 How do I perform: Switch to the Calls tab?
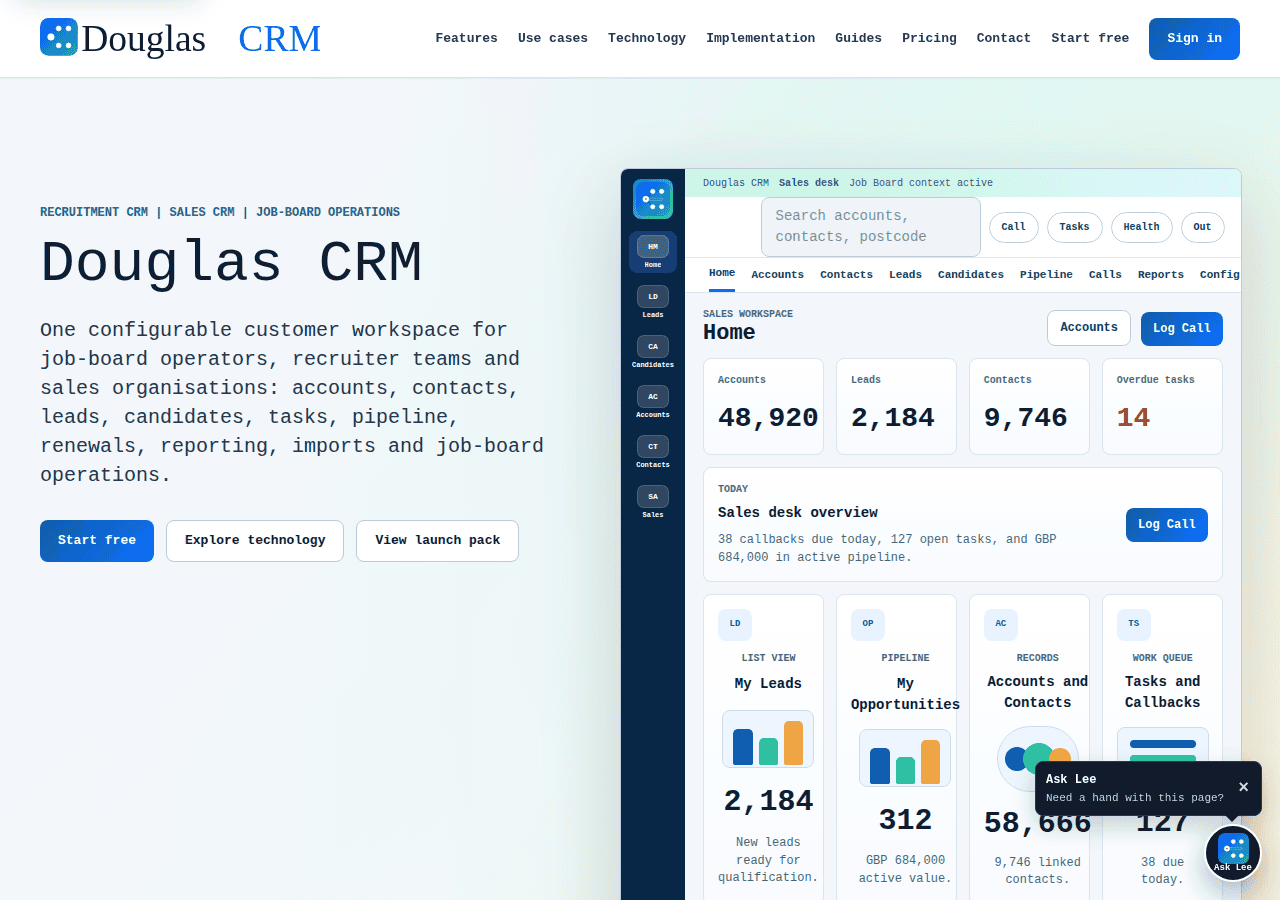click(1105, 275)
